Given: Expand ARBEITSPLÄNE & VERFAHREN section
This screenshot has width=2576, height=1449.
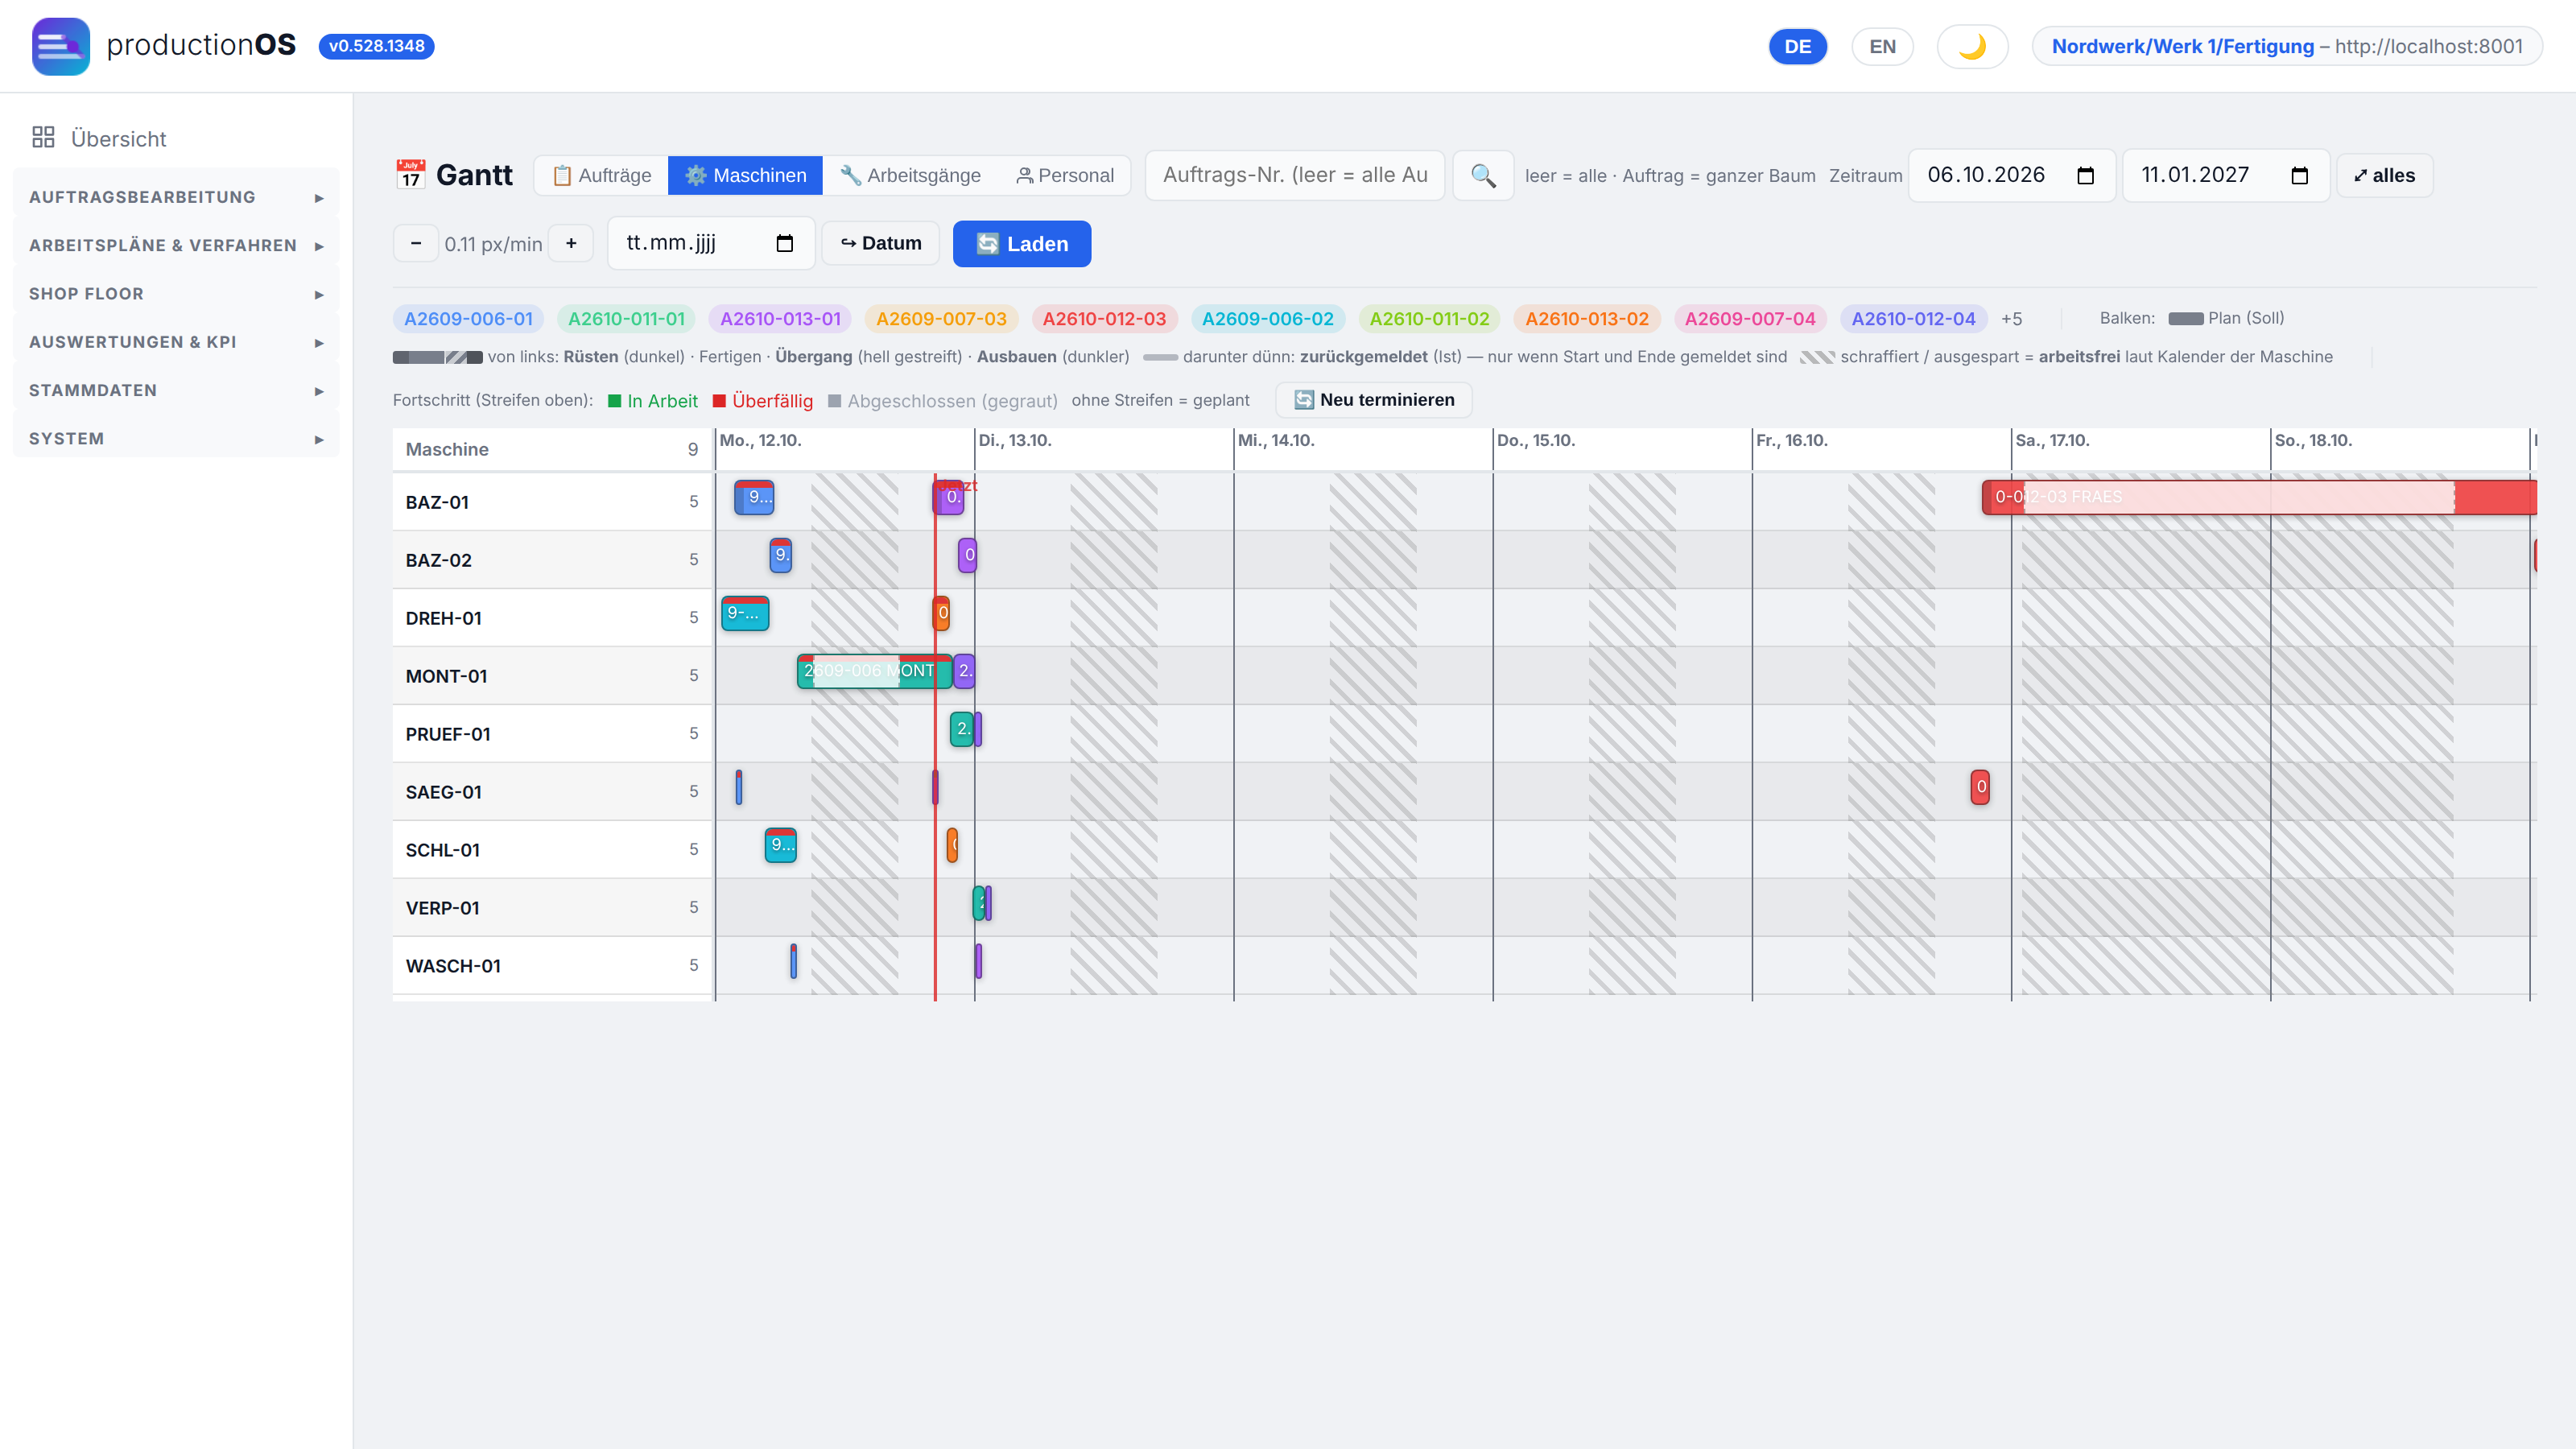Looking at the screenshot, I should [176, 245].
